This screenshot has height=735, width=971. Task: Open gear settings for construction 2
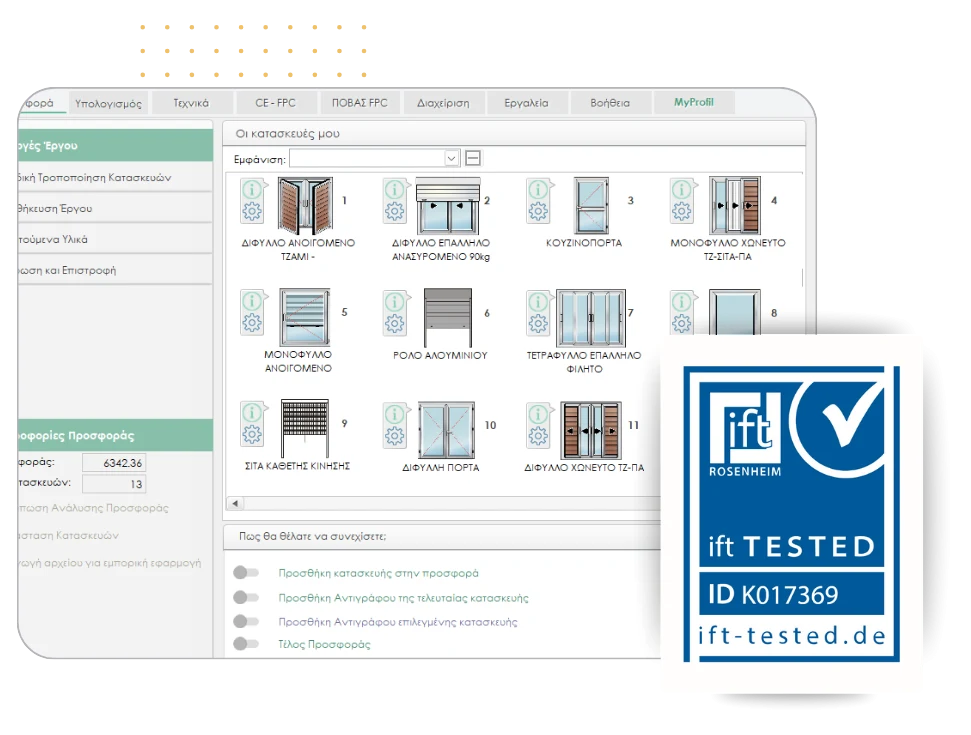[x=394, y=212]
